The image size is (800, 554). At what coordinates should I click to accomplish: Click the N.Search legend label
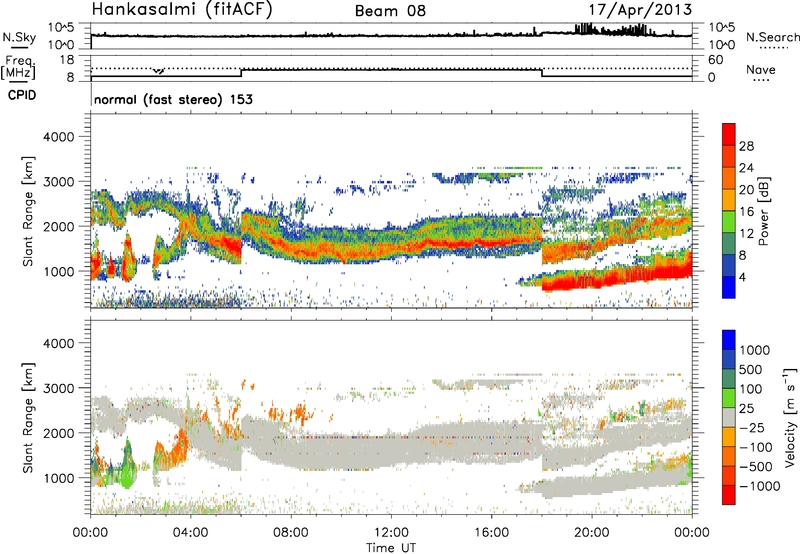pyautogui.click(x=773, y=37)
